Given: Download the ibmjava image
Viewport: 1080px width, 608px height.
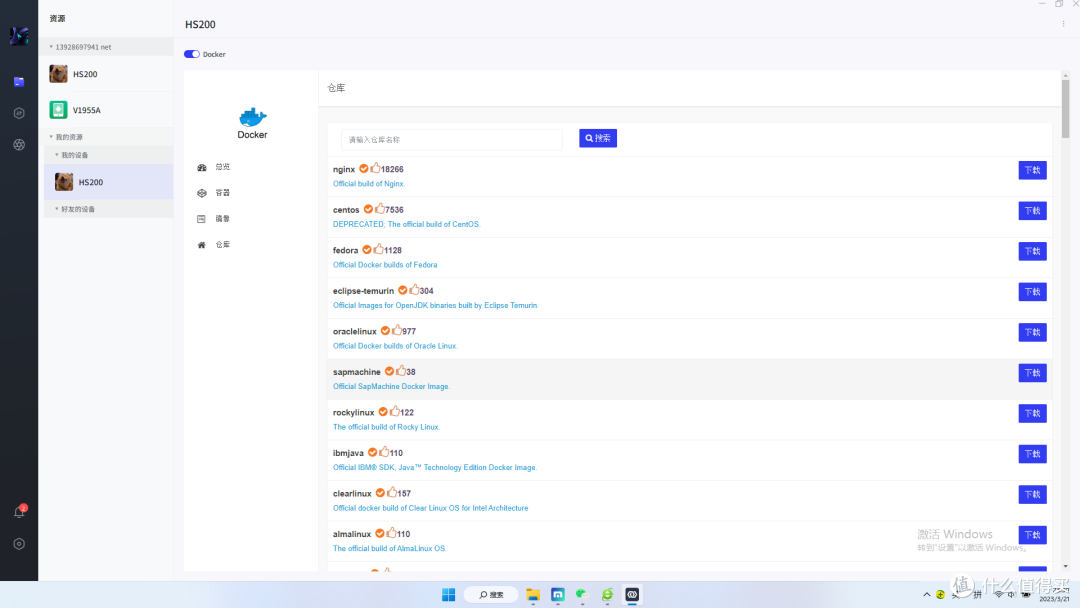Looking at the screenshot, I should click(x=1032, y=454).
